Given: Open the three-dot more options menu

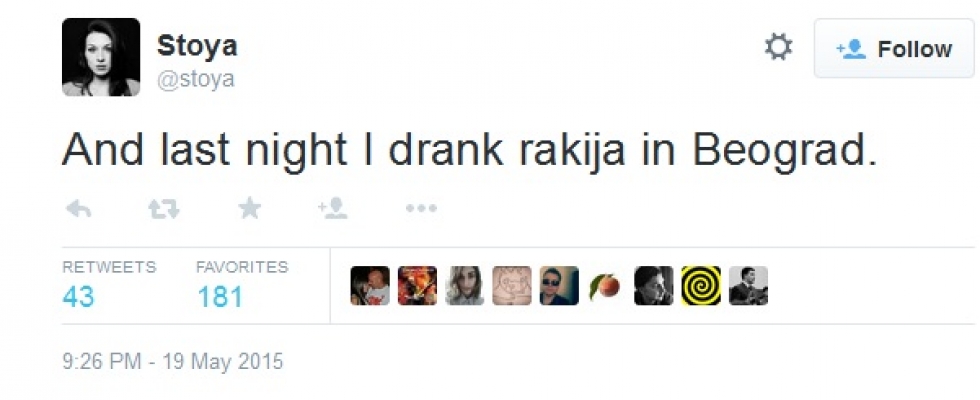Looking at the screenshot, I should click(x=421, y=208).
